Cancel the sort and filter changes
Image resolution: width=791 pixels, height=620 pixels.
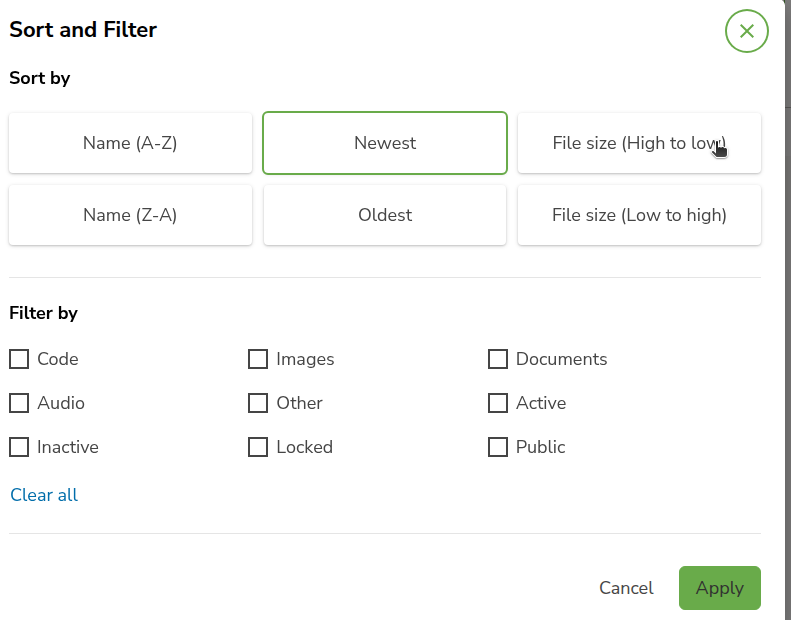tap(626, 588)
